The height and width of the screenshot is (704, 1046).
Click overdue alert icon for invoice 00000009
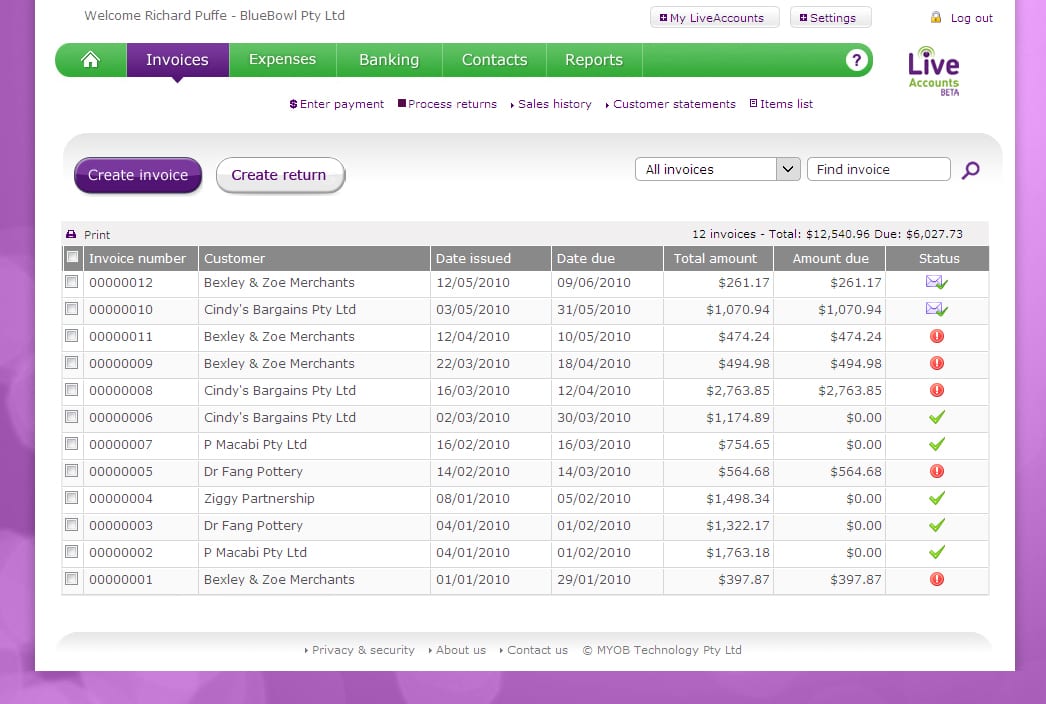click(937, 363)
